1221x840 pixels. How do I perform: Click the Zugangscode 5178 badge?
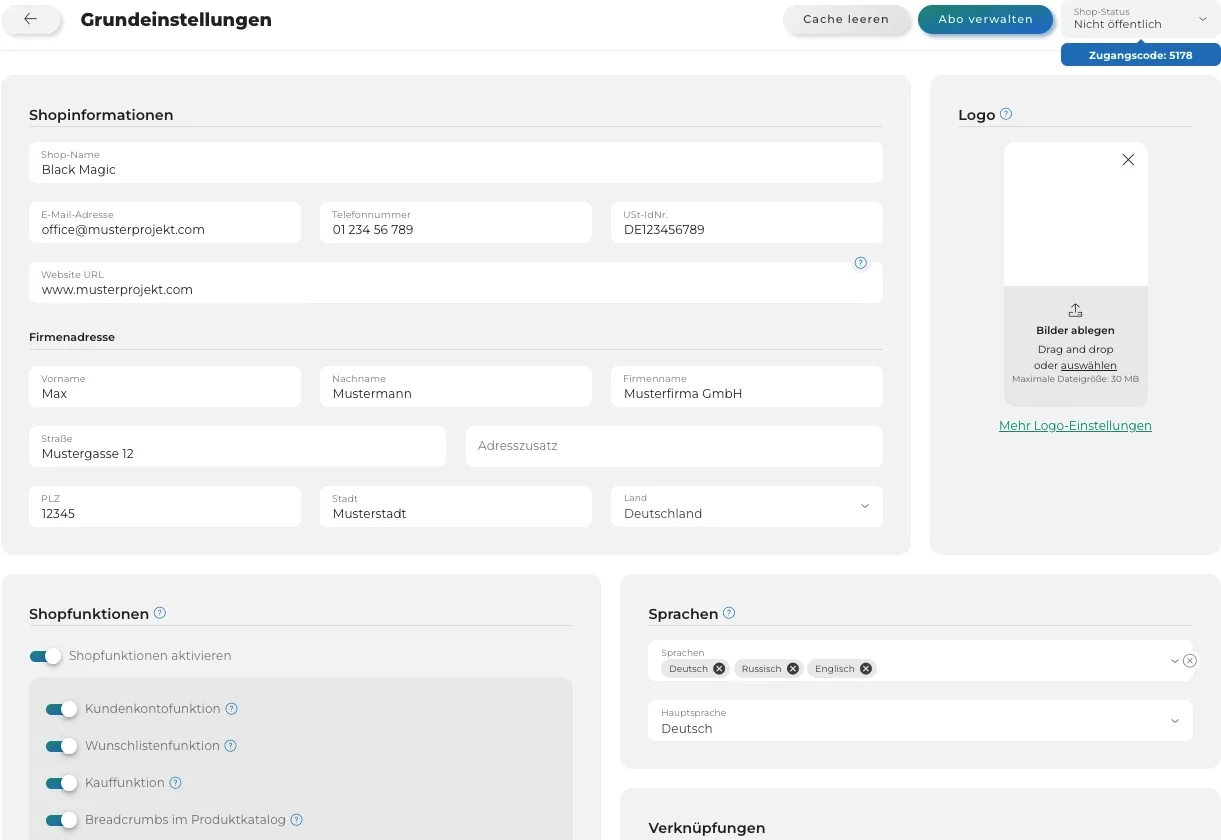coord(1140,55)
